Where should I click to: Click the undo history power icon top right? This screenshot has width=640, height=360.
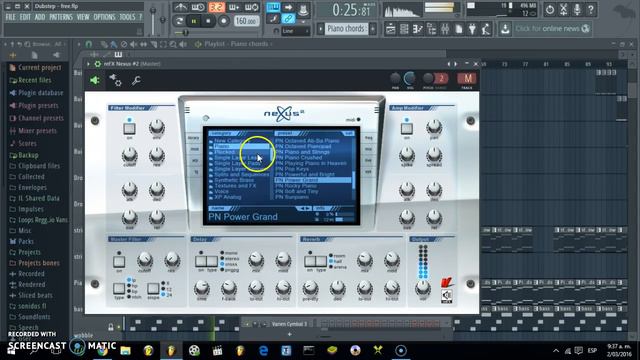(550, 9)
